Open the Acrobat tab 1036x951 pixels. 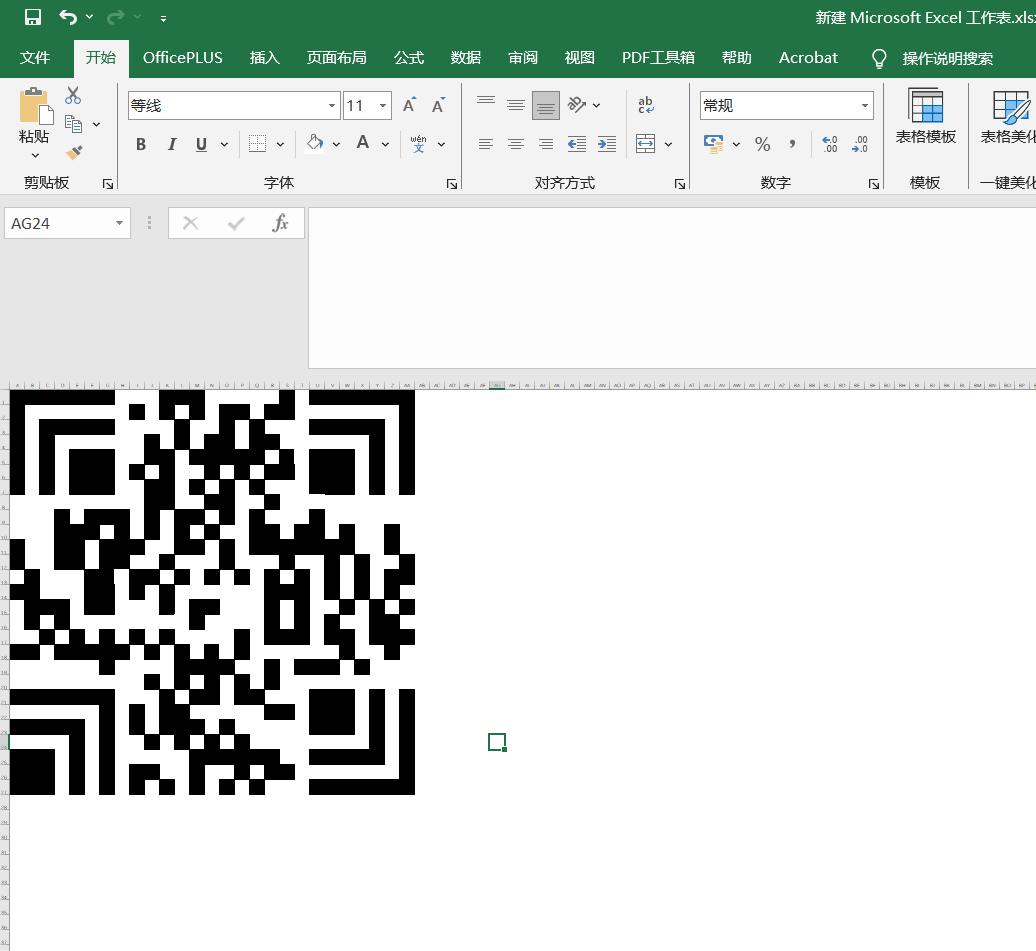pyautogui.click(x=808, y=58)
